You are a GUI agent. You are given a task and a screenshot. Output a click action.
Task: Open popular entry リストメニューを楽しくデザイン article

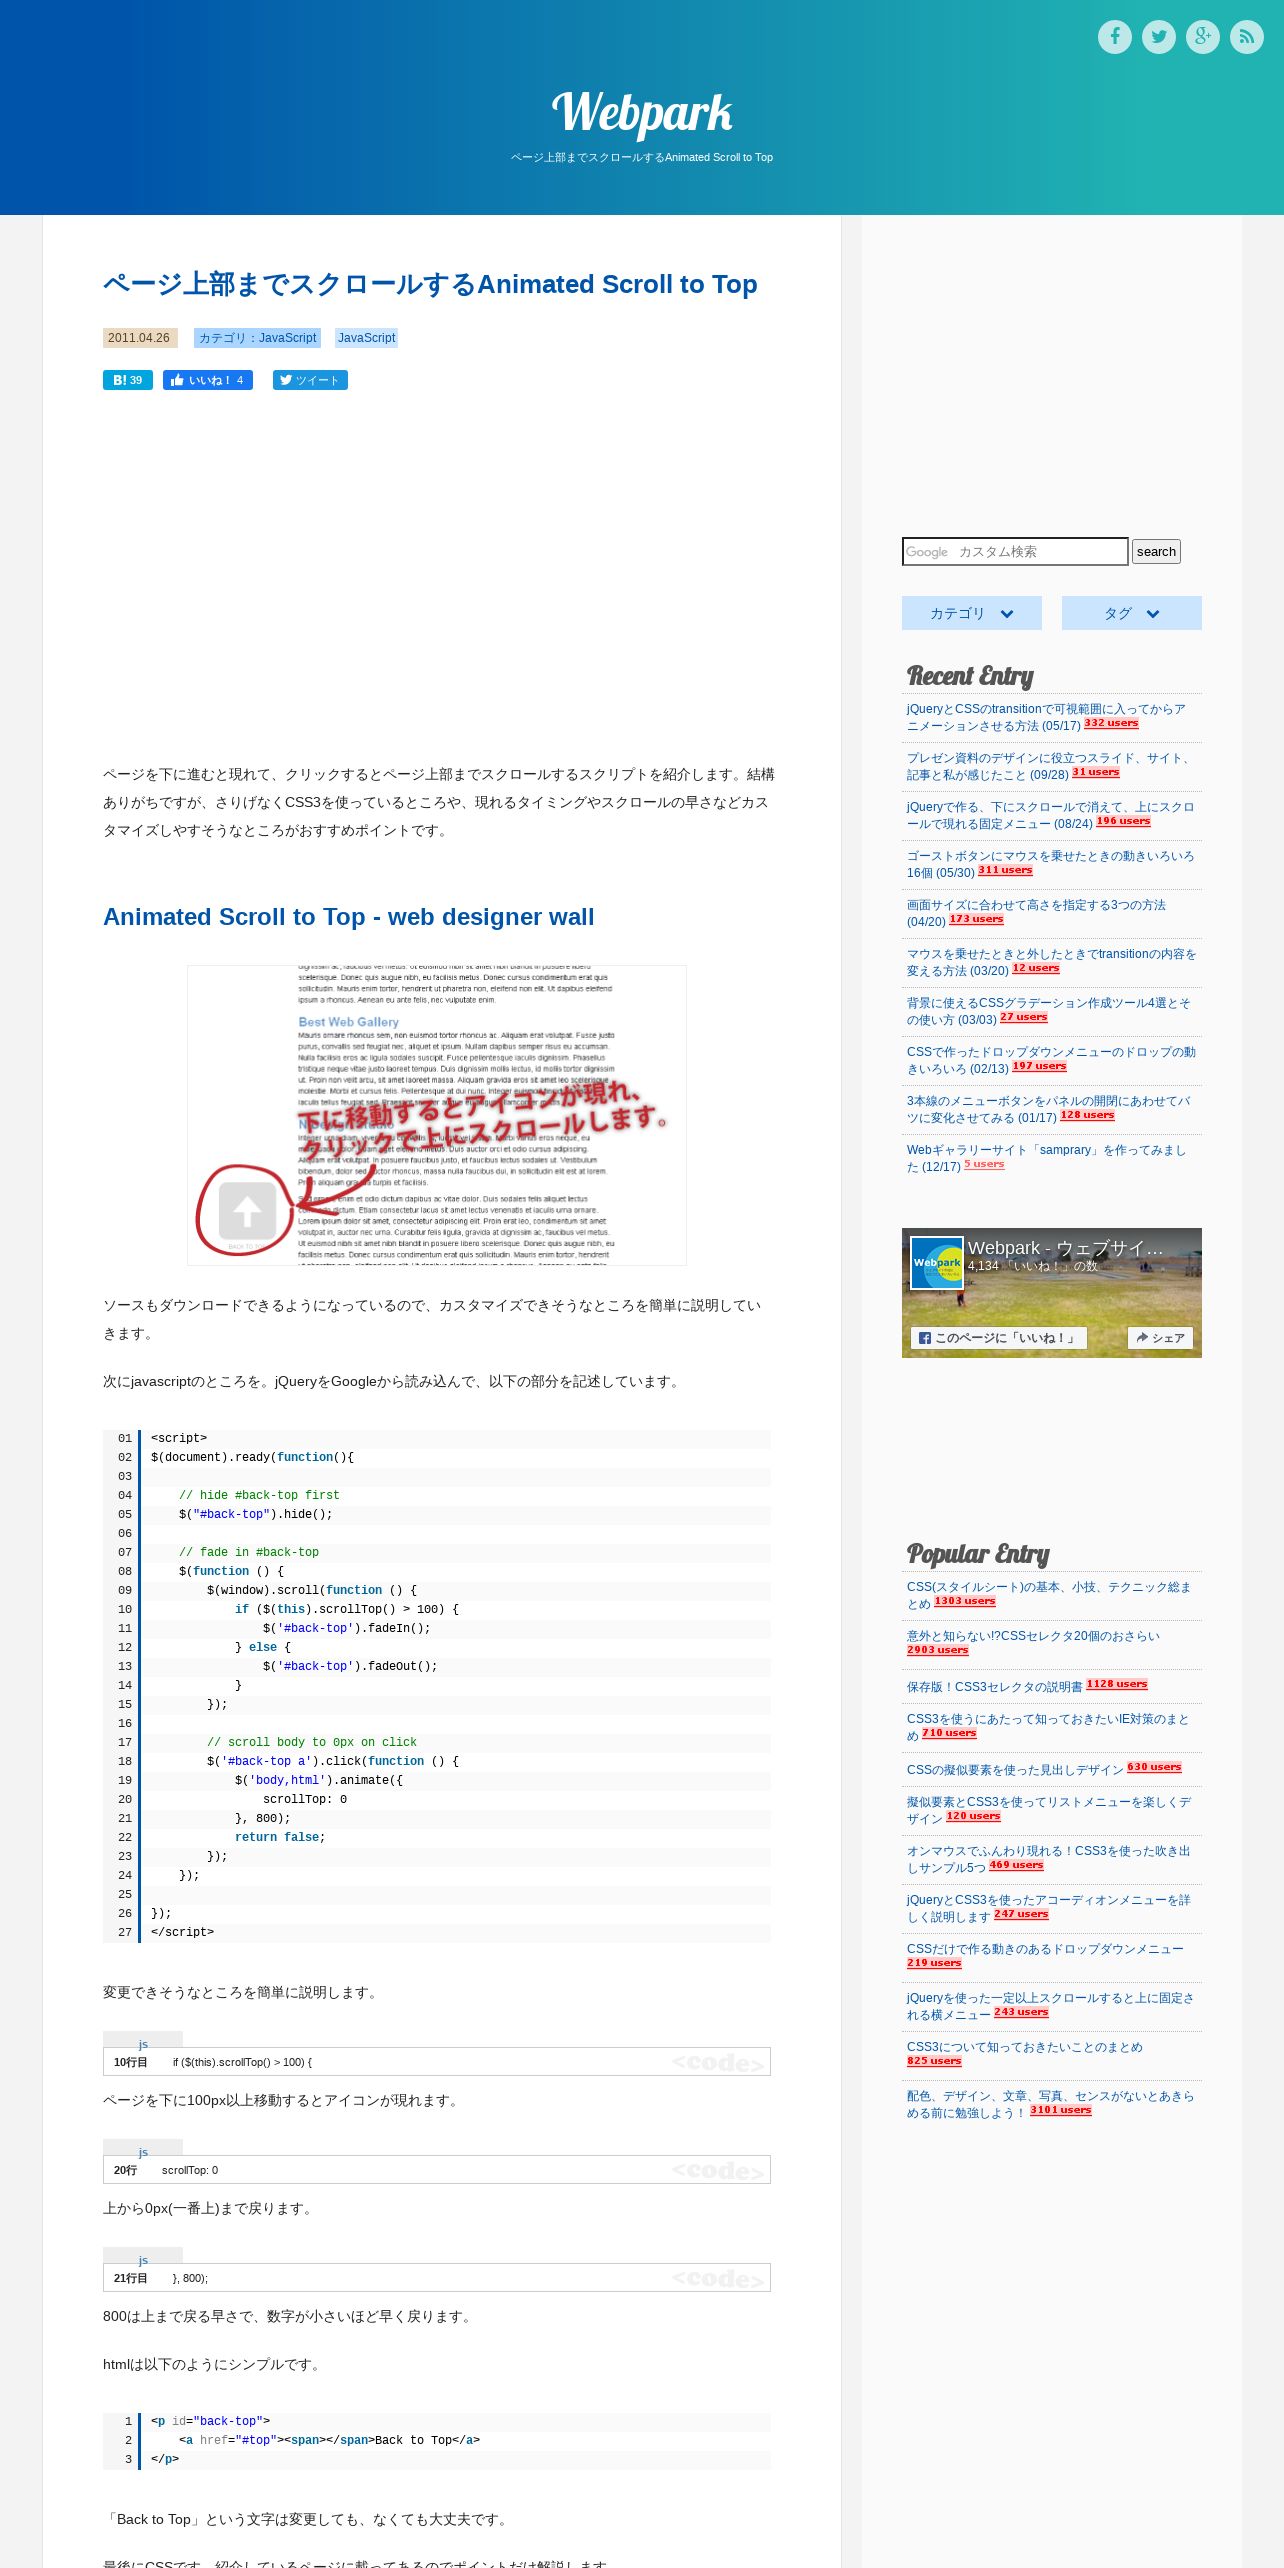pyautogui.click(x=1049, y=1810)
